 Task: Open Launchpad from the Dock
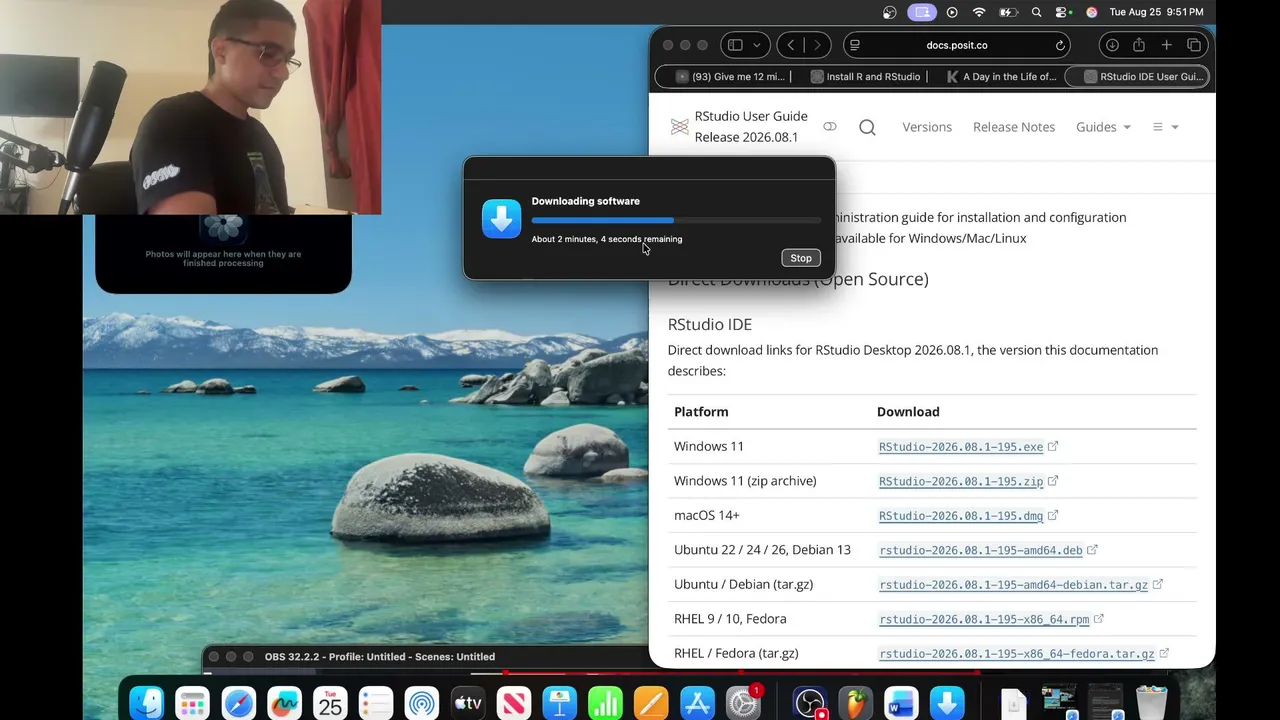tap(192, 703)
